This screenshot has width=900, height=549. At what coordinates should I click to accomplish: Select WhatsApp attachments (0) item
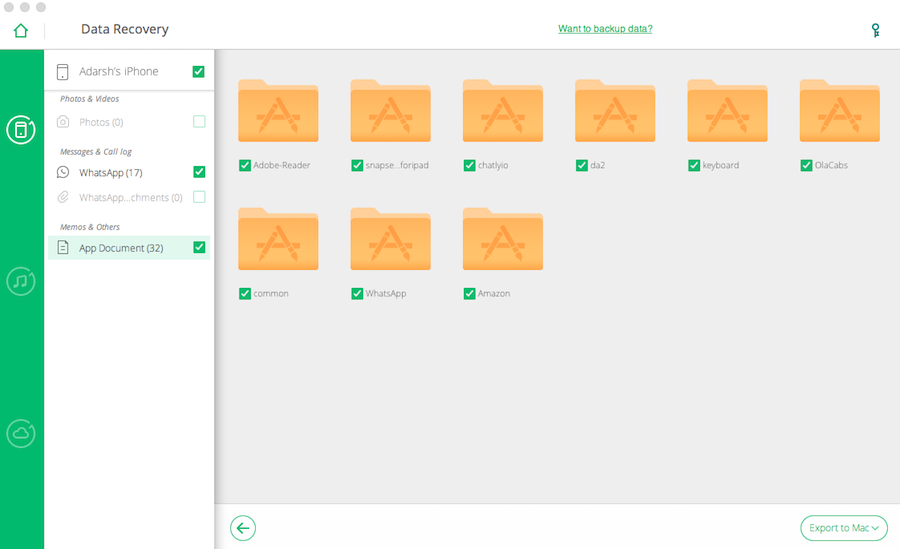(x=130, y=198)
